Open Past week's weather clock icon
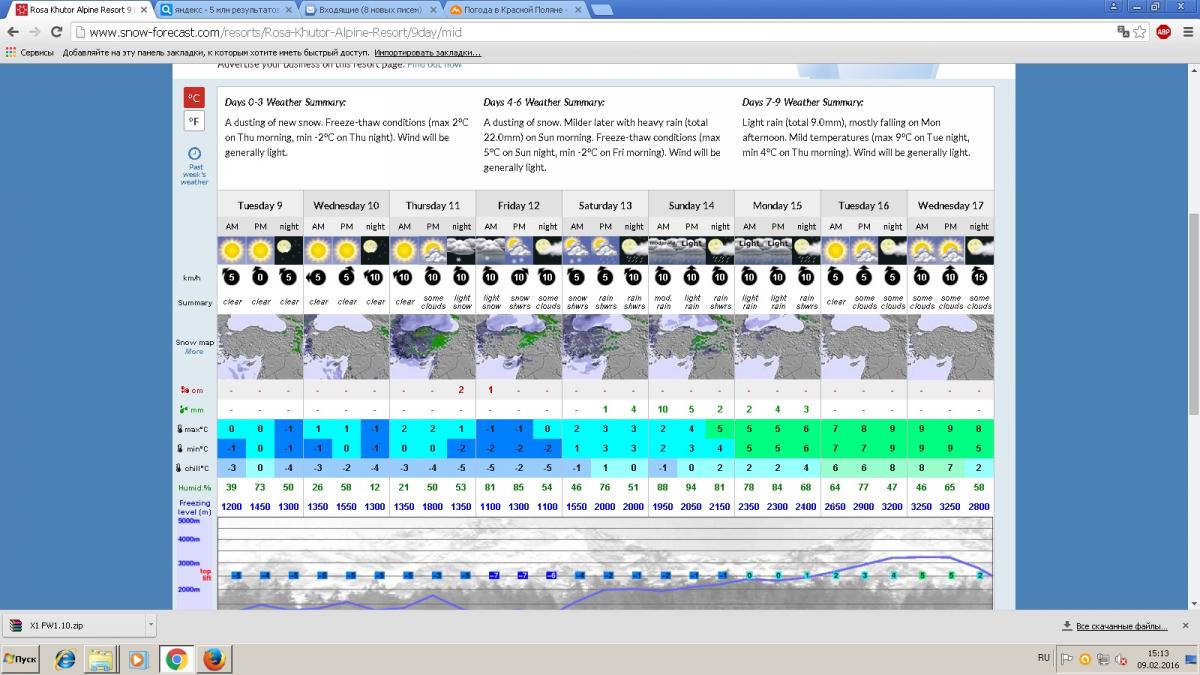The height and width of the screenshot is (675, 1200). [x=194, y=154]
